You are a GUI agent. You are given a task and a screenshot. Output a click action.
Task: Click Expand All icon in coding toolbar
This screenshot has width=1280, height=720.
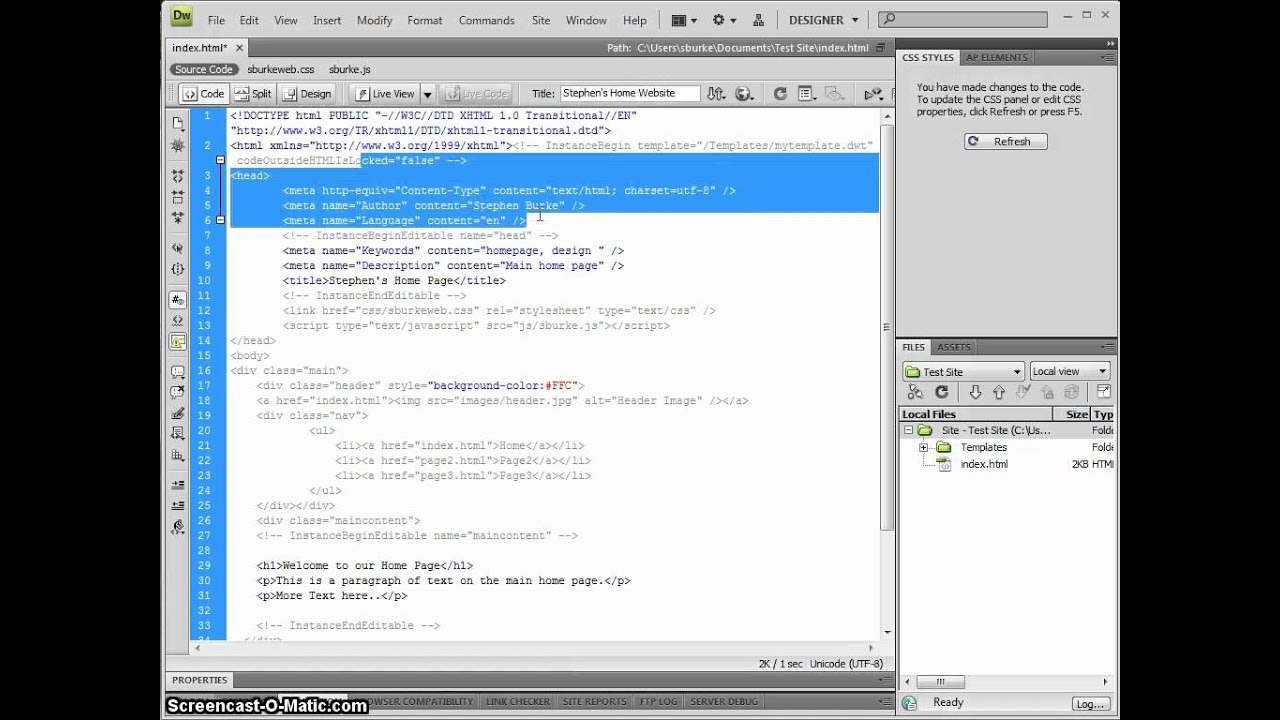pos(178,217)
